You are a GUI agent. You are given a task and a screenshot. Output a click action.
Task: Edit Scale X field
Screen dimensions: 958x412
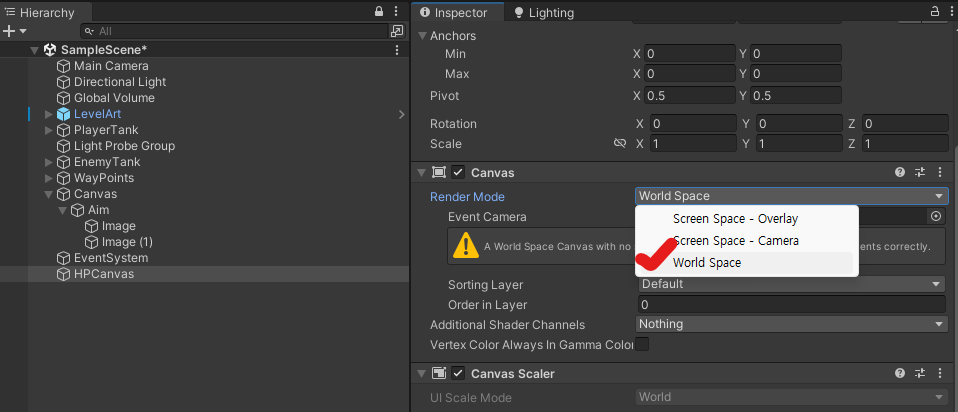[x=693, y=143]
